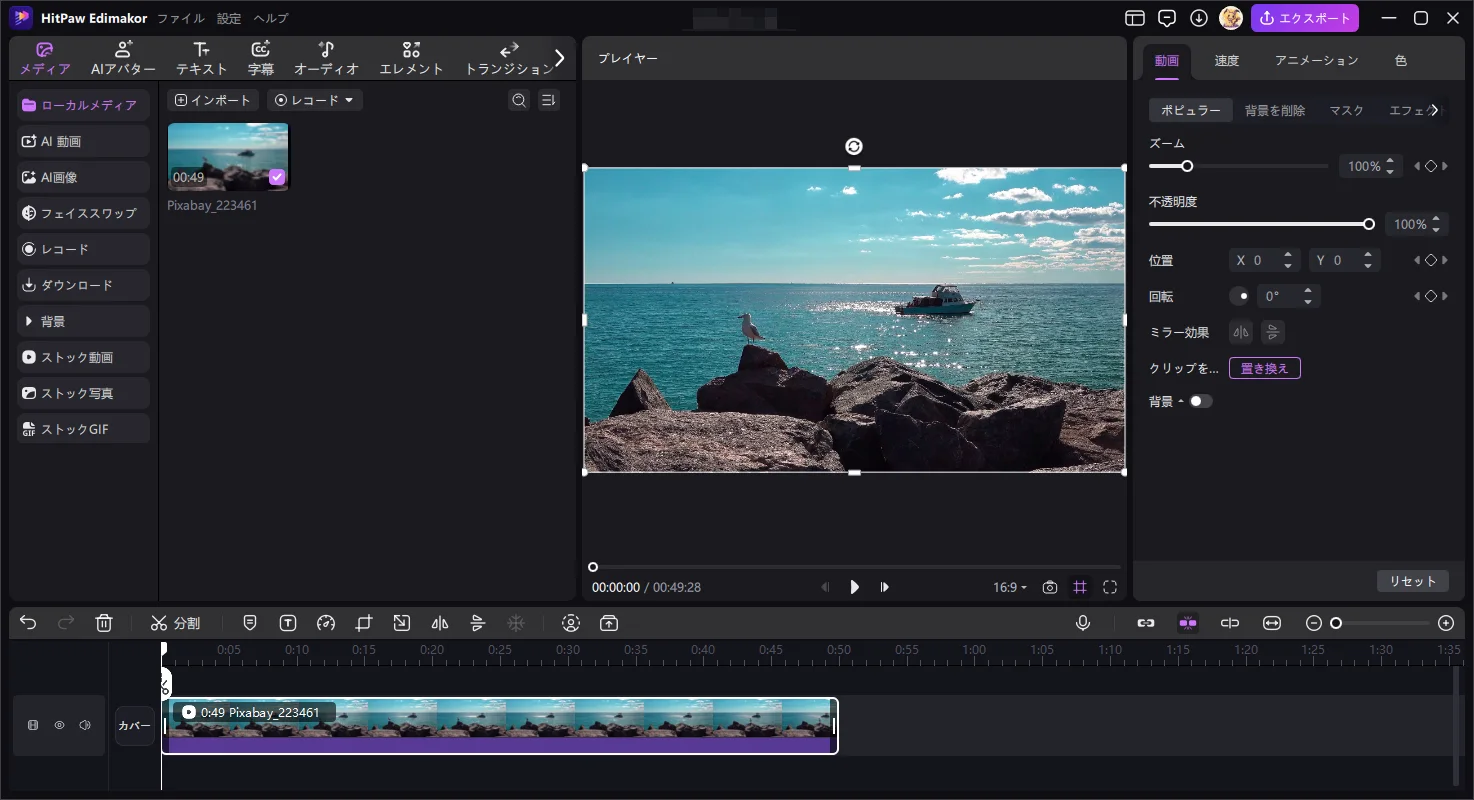The image size is (1474, 800).
Task: Flip clip horizontally from the timeline toolbar
Action: coord(440,623)
